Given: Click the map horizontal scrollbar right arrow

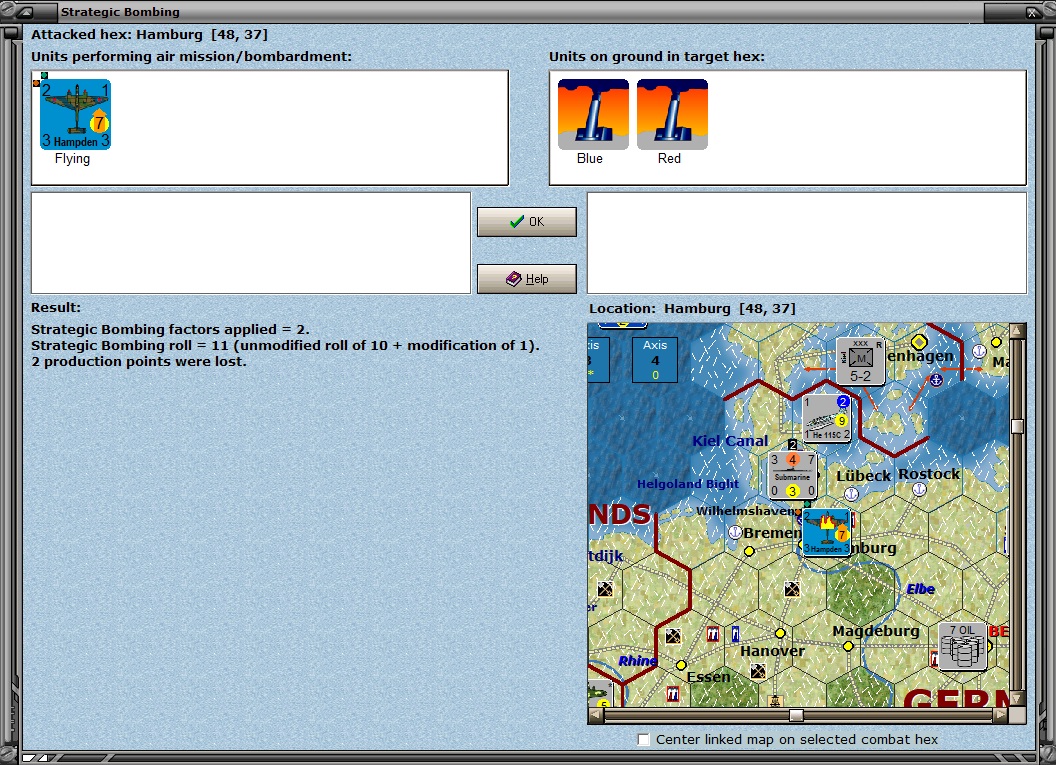Looking at the screenshot, I should [x=1001, y=715].
